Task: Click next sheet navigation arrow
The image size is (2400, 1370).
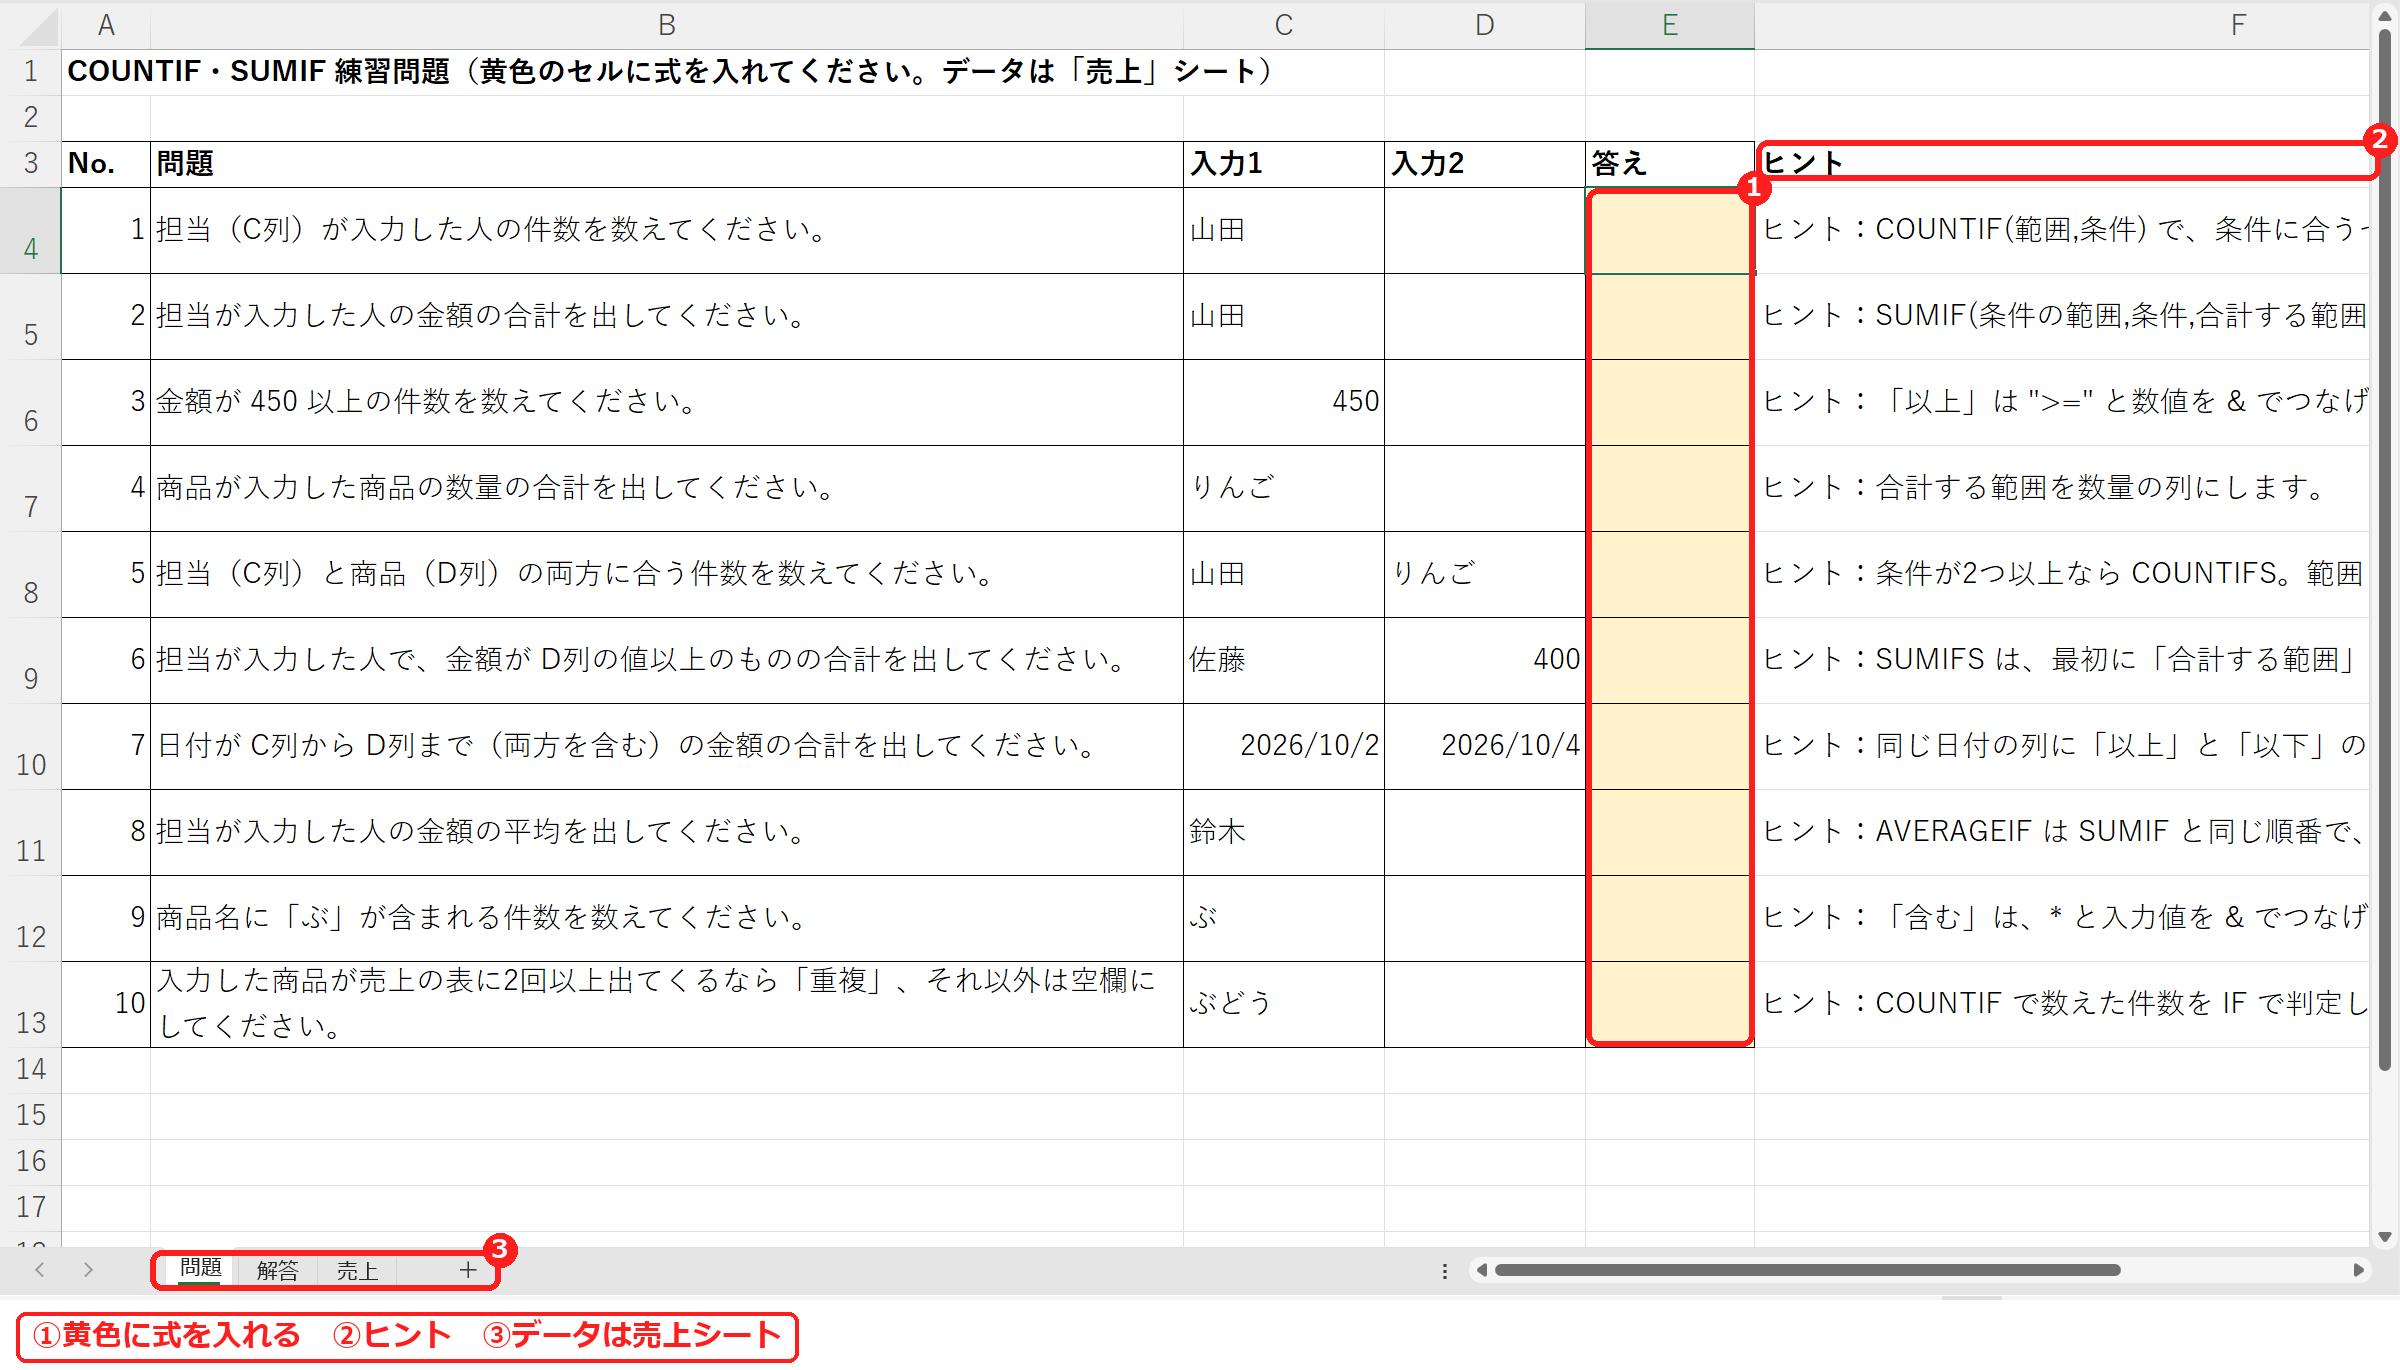Action: 88,1270
